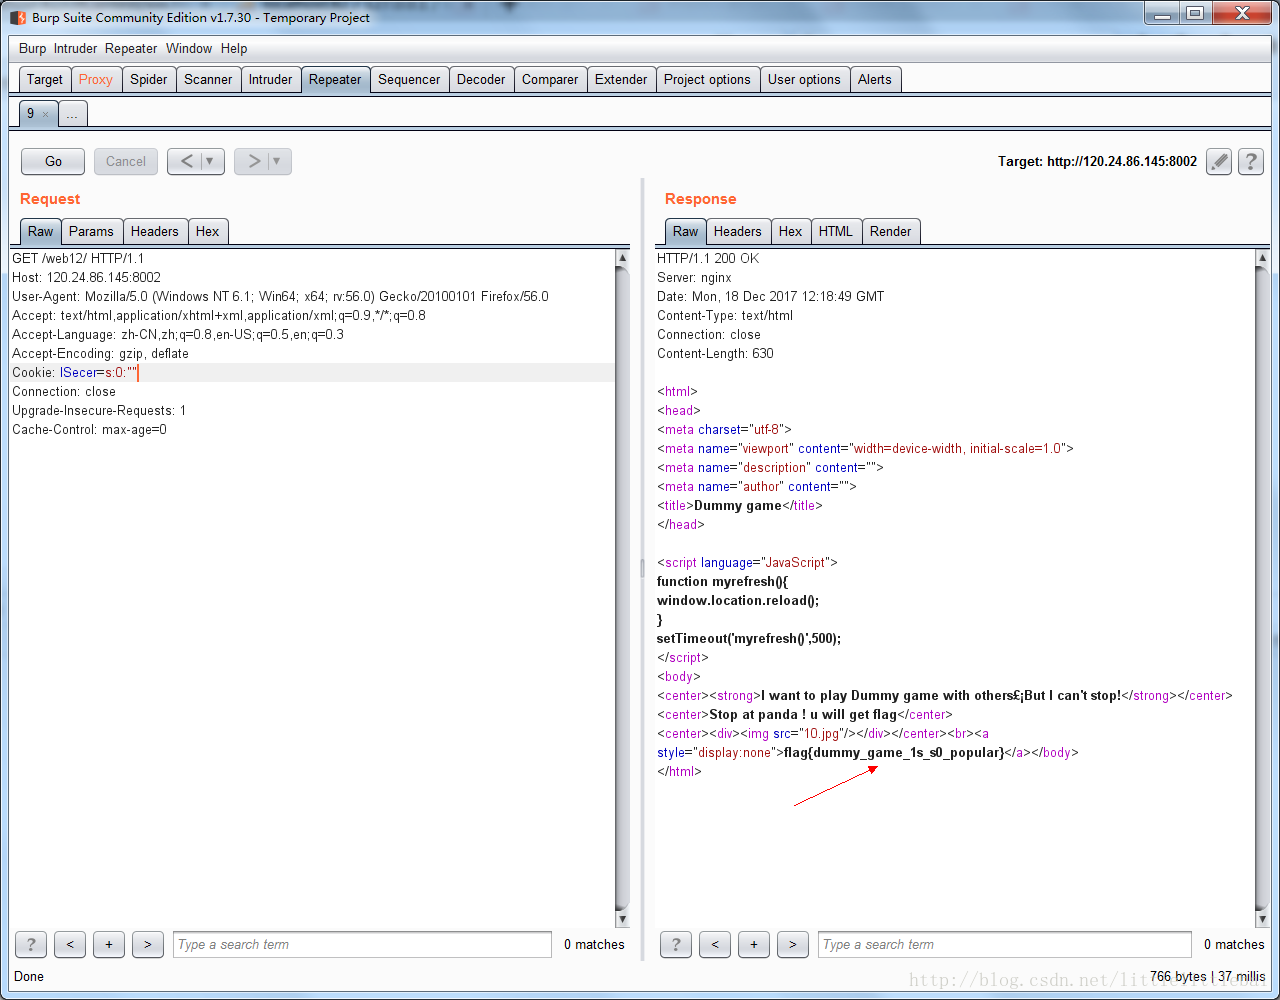Image resolution: width=1280 pixels, height=1000 pixels.
Task: Open the Repeater menu in menu bar
Action: click(131, 48)
